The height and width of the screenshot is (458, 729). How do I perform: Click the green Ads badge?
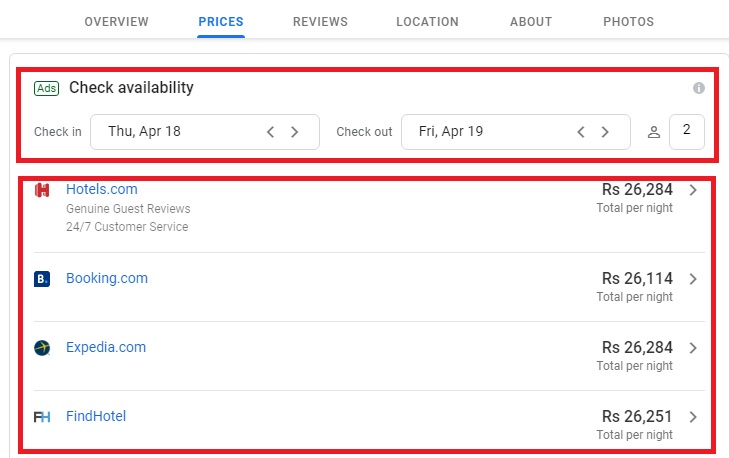(46, 88)
